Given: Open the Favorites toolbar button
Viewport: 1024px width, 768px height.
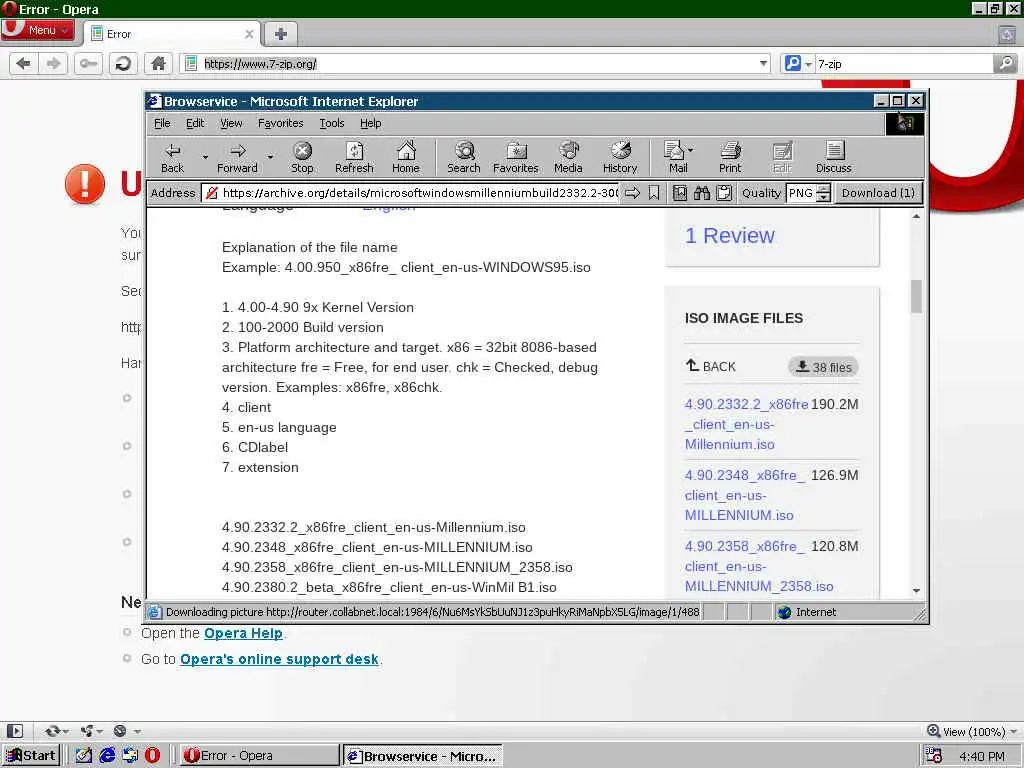Looking at the screenshot, I should point(515,158).
